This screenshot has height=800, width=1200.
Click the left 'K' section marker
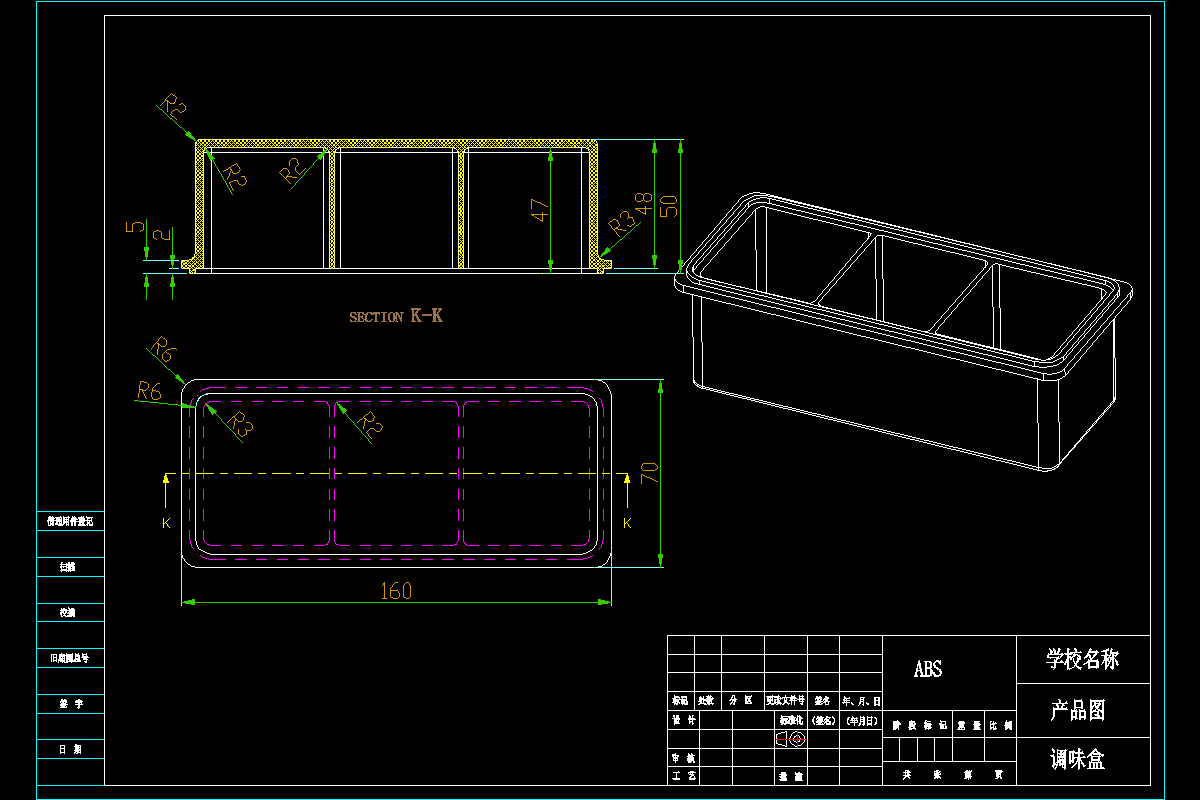pos(166,523)
